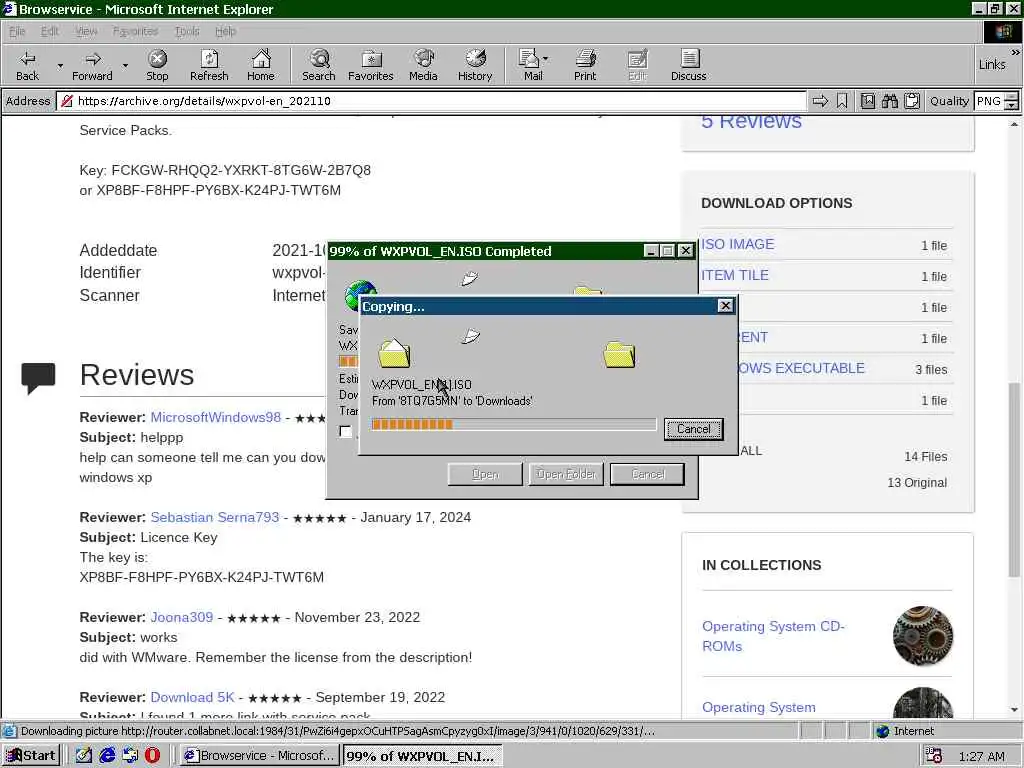
Task: Print the current page
Action: 585,65
